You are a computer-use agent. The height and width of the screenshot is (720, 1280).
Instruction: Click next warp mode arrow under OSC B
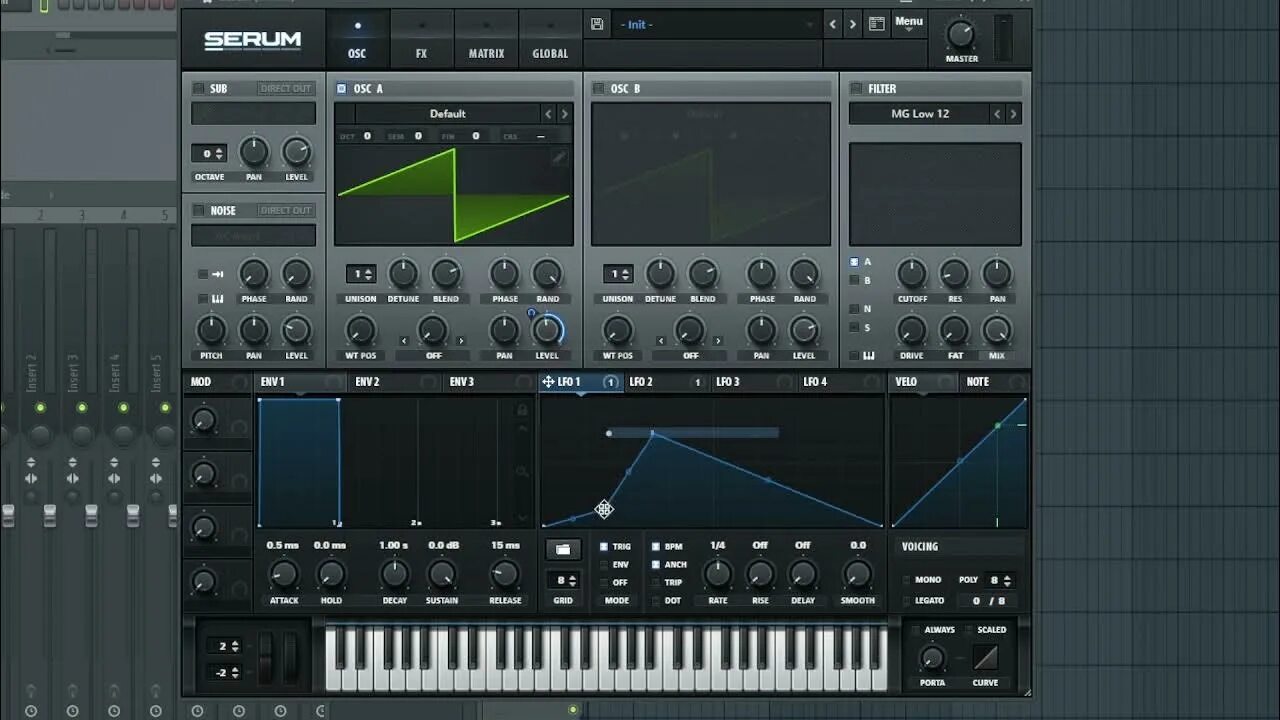(x=718, y=341)
